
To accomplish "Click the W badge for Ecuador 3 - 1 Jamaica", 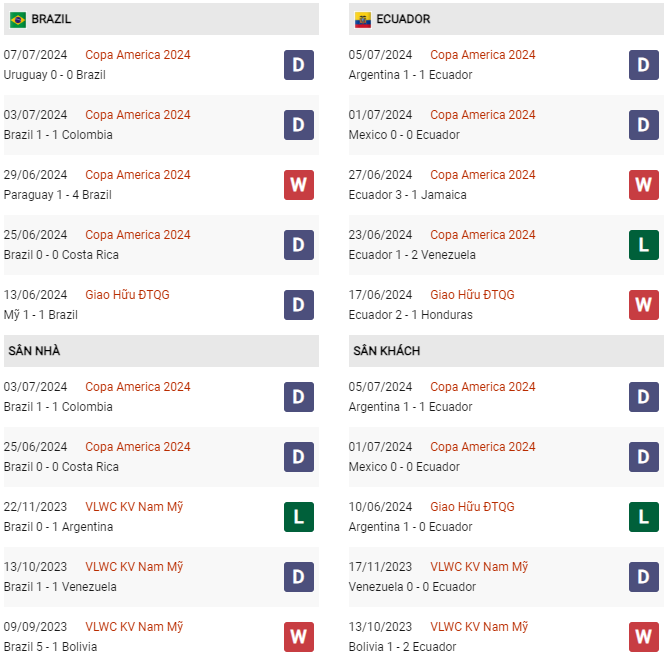I will [x=643, y=185].
